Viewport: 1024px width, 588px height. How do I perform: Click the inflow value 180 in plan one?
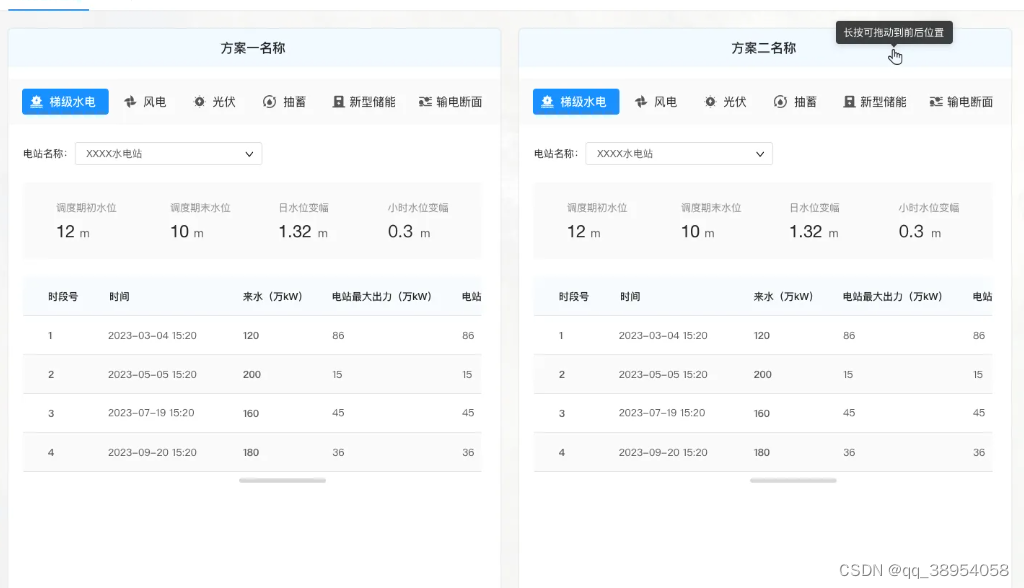[251, 452]
